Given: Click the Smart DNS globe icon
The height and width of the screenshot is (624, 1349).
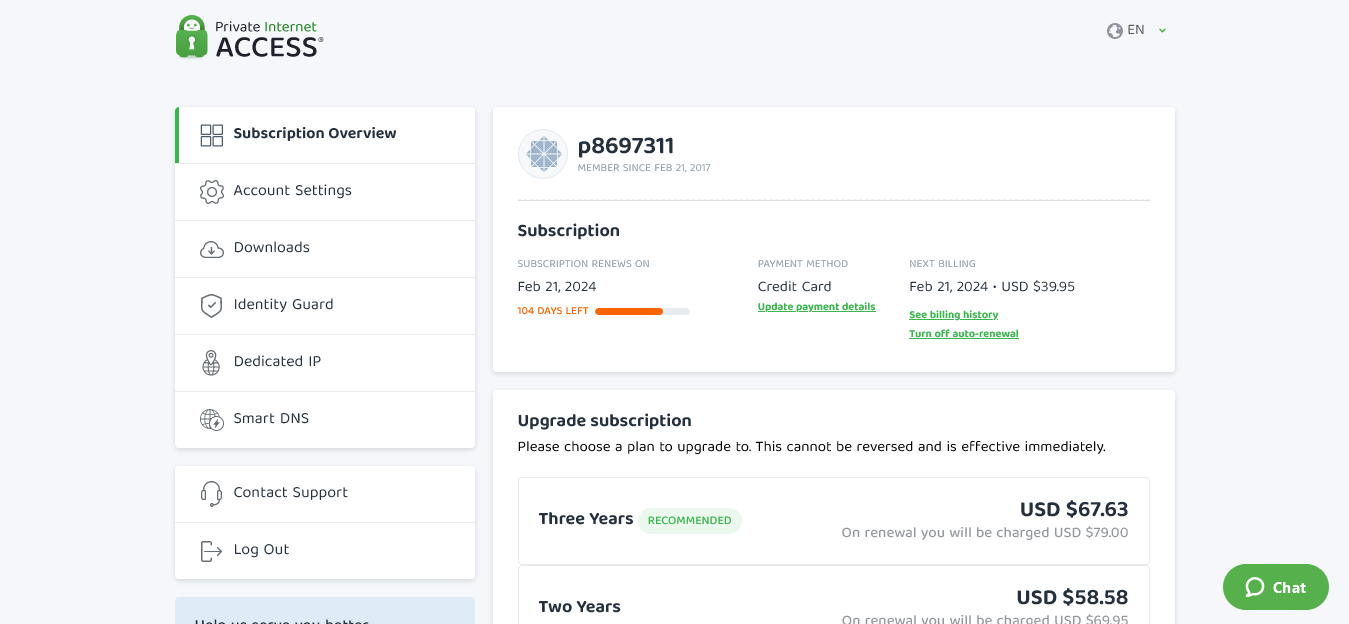Looking at the screenshot, I should click(211, 420).
